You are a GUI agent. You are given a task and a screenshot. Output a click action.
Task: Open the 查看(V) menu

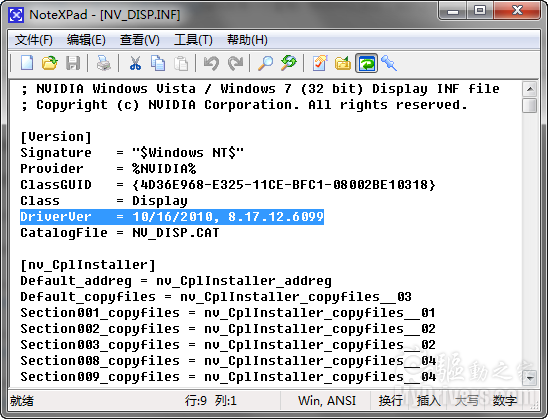[x=139, y=40]
